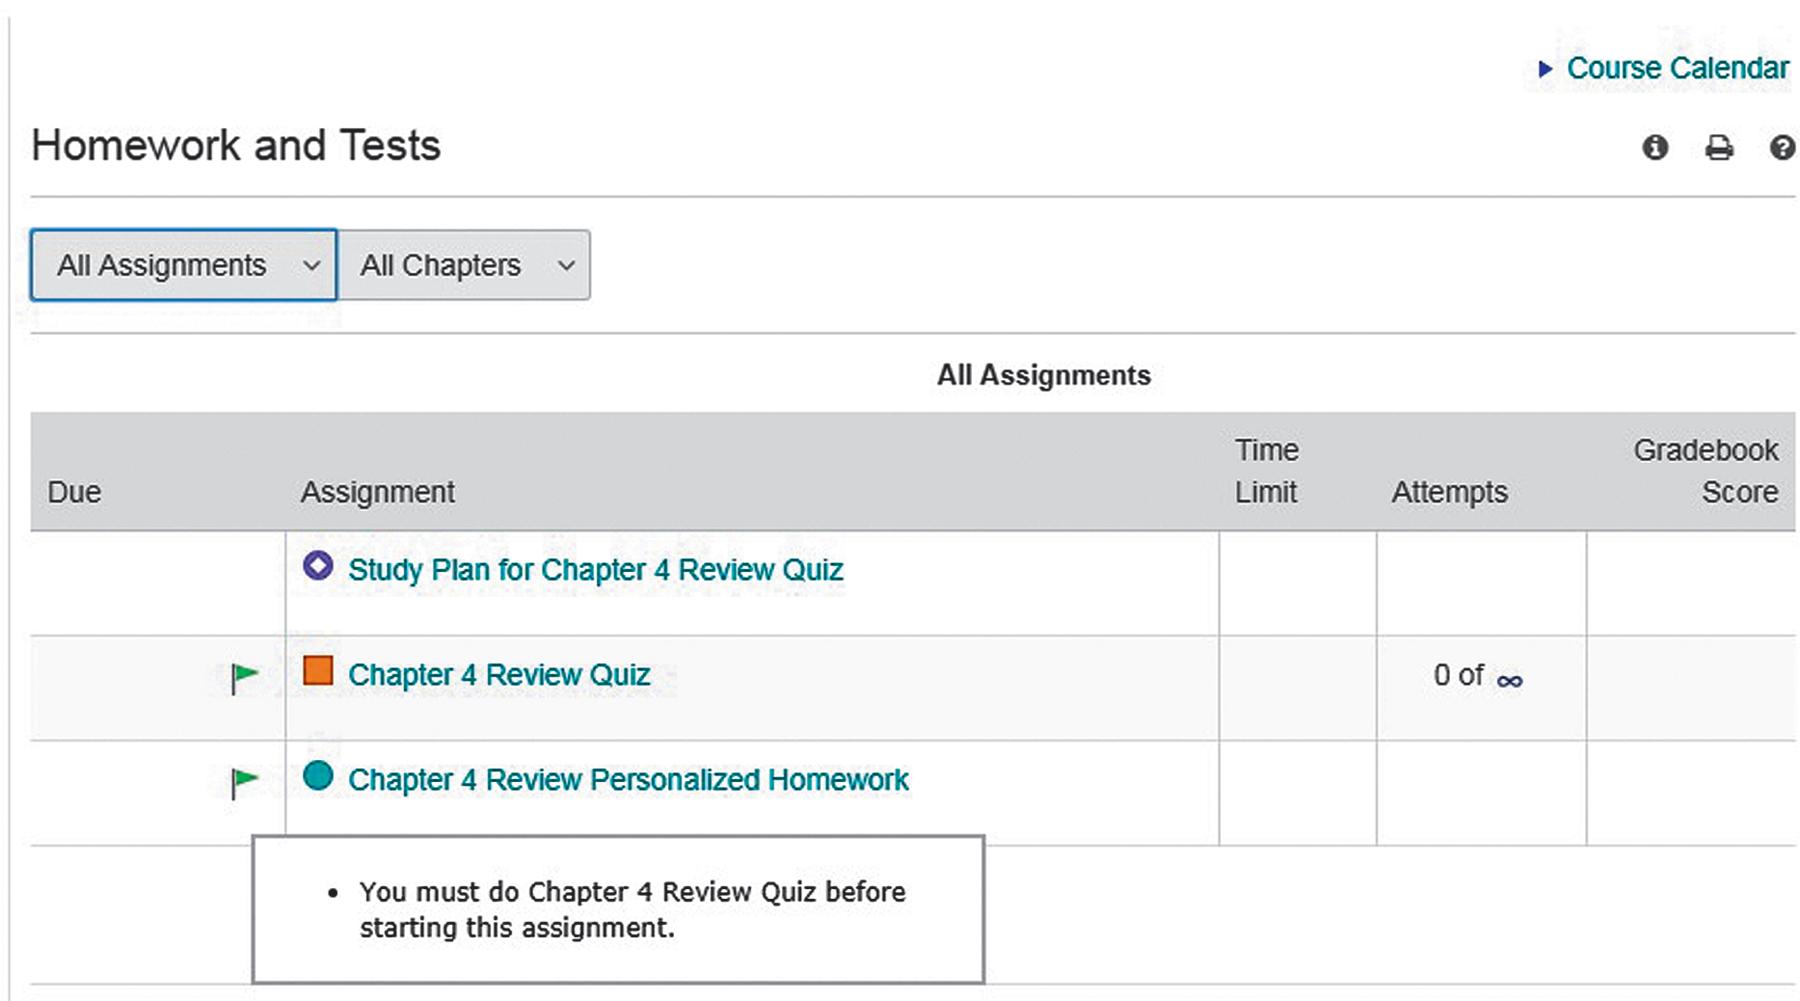Viewport: 1800px width, 1001px height.
Task: Click green flag beside Chapter 4 Review Quiz
Action: tap(244, 677)
